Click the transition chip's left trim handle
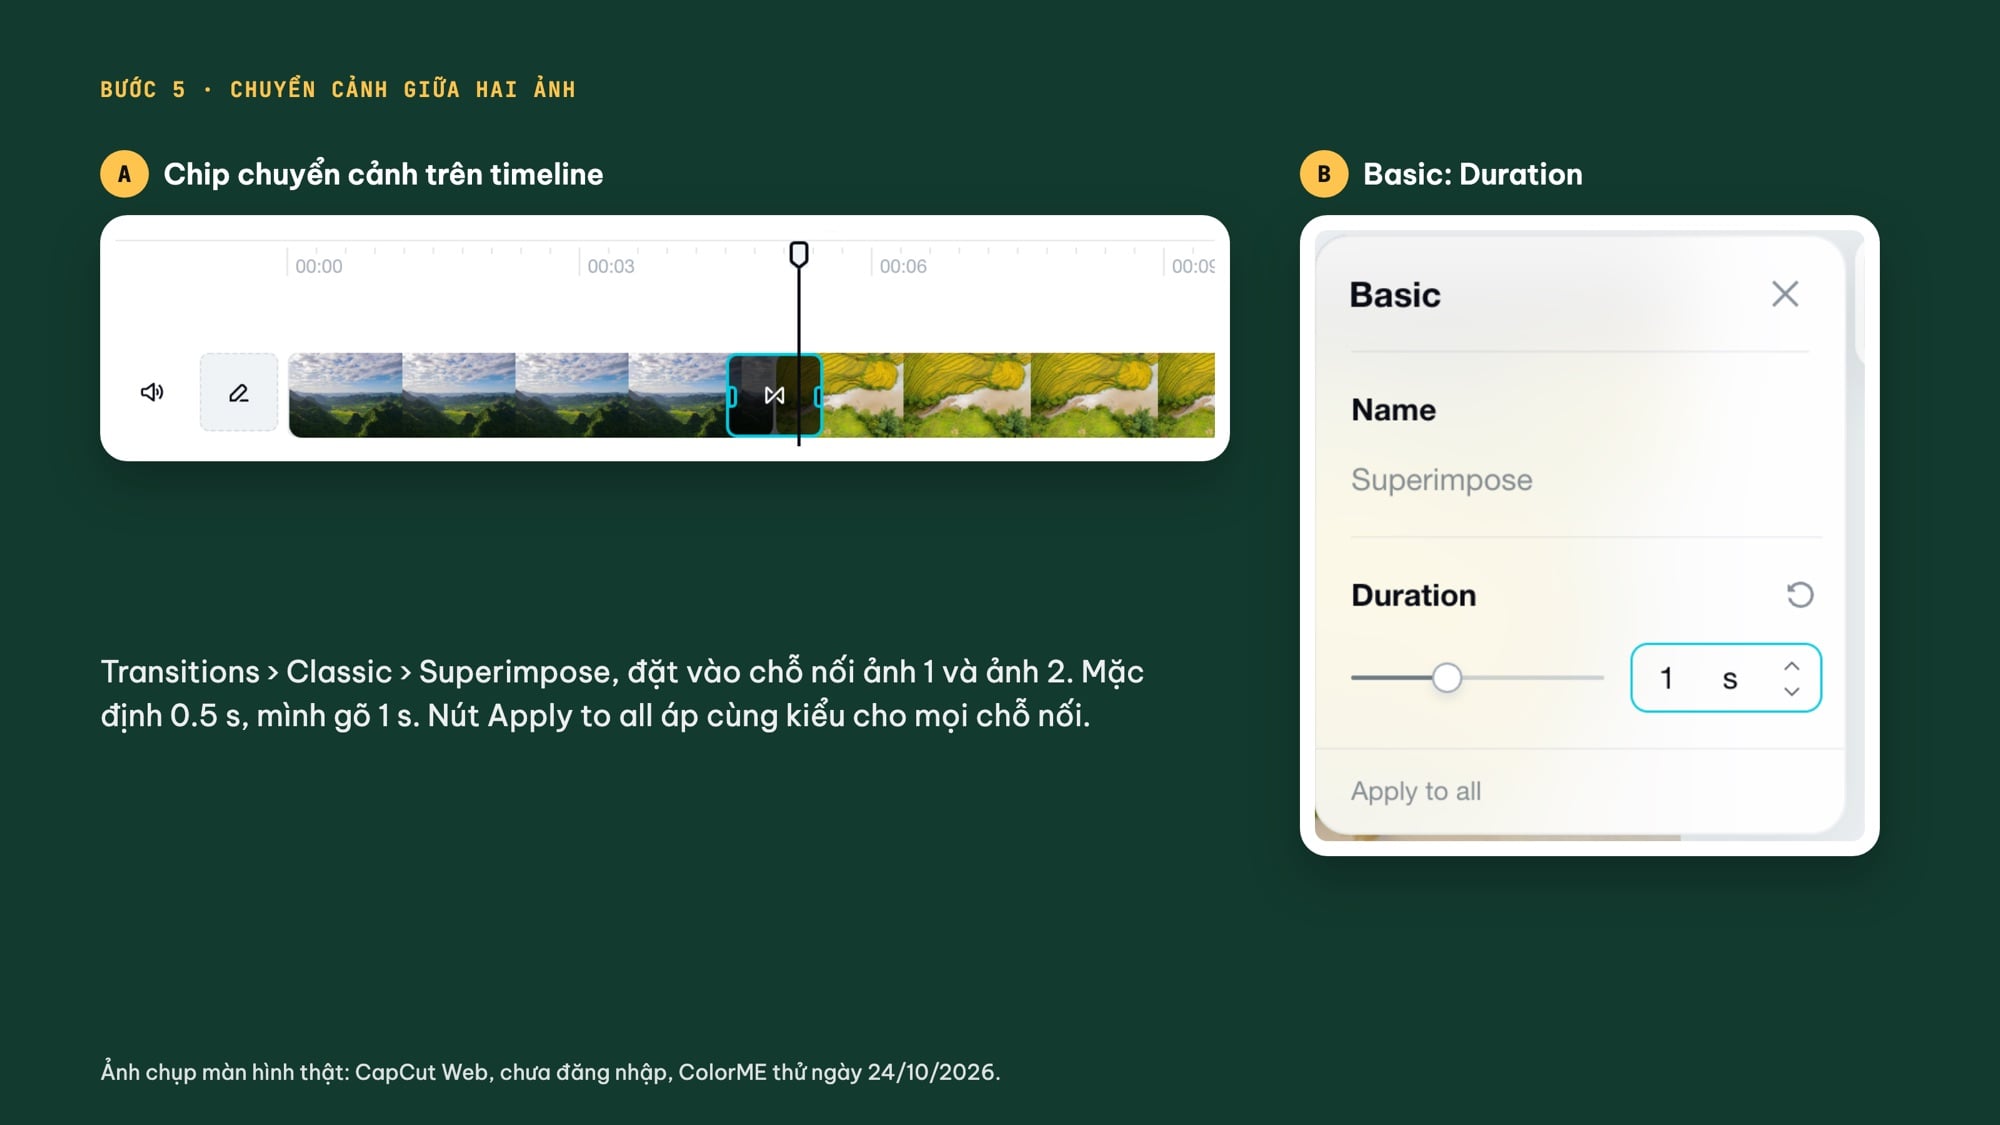 coord(732,396)
